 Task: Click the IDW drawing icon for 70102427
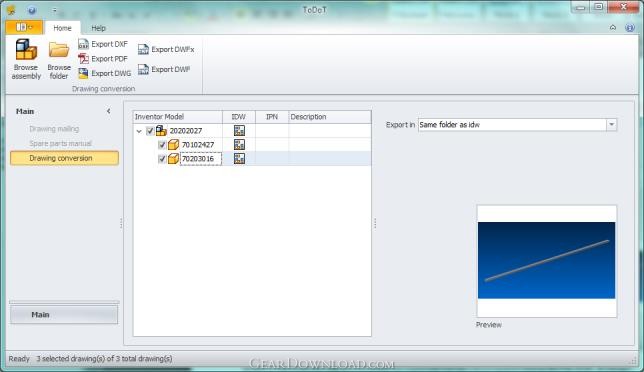pyautogui.click(x=239, y=145)
